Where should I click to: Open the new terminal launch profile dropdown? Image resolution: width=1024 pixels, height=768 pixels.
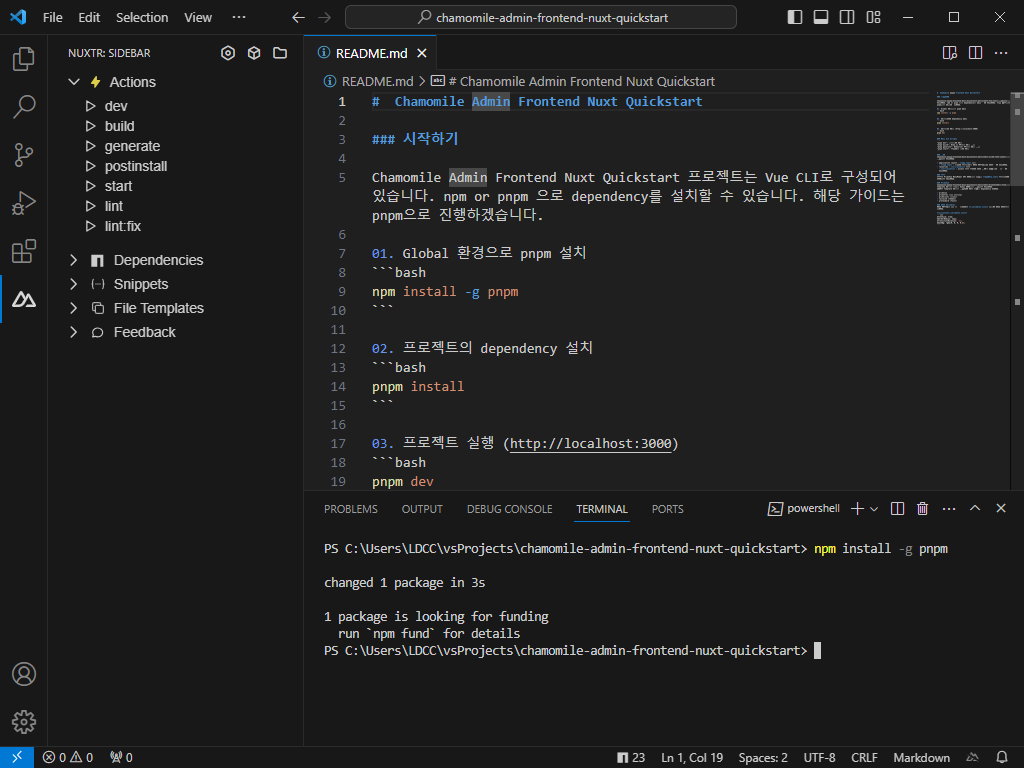click(x=874, y=509)
